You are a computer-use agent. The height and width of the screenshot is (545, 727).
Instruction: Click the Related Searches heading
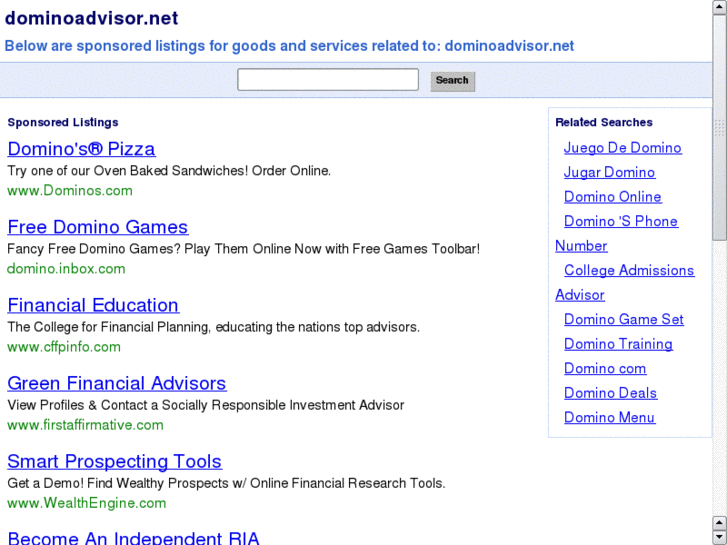point(604,122)
